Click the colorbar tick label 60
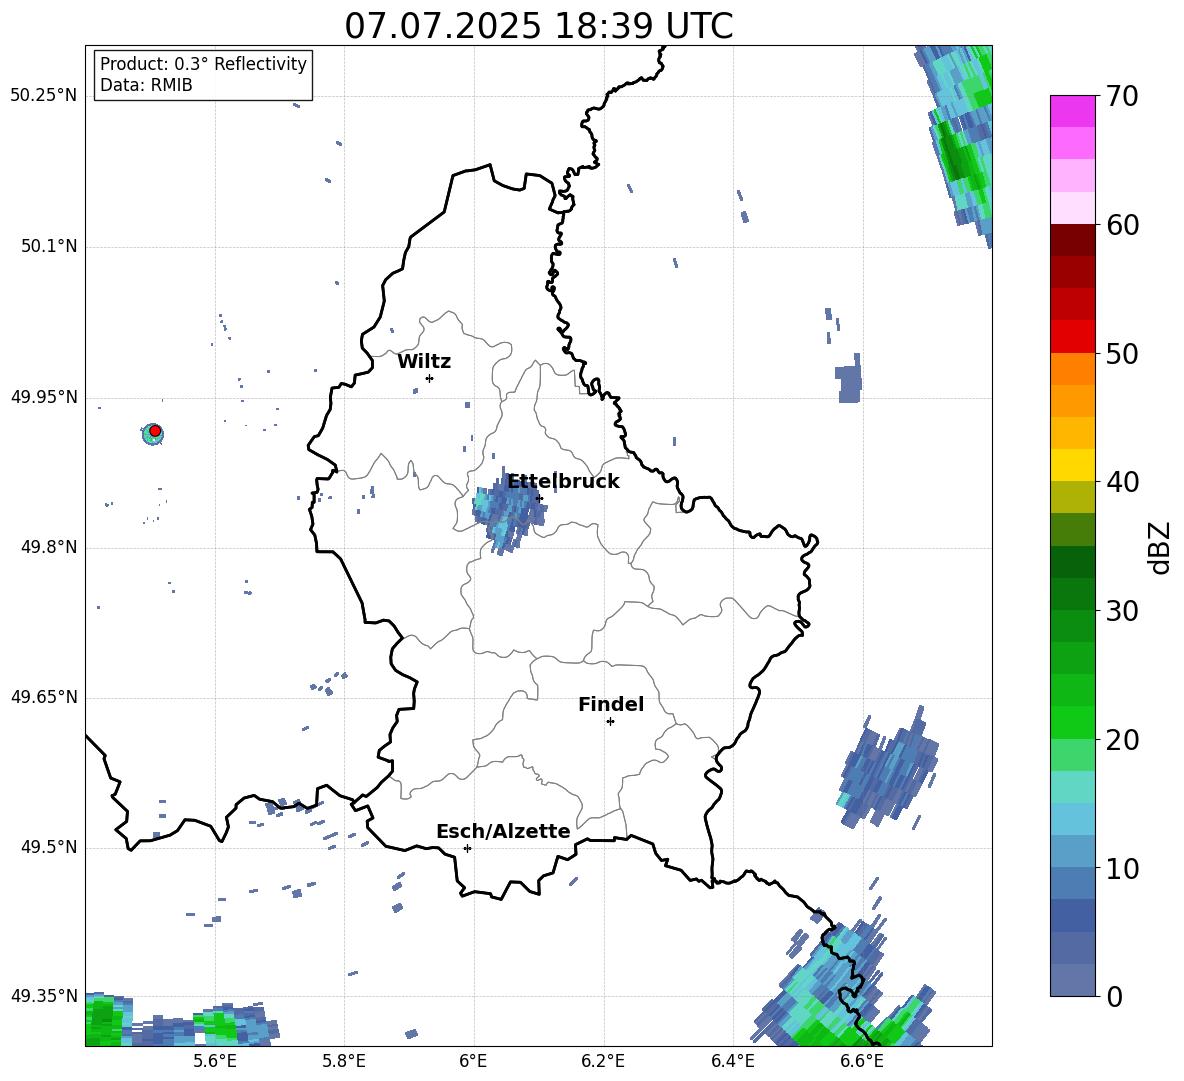 (1122, 225)
